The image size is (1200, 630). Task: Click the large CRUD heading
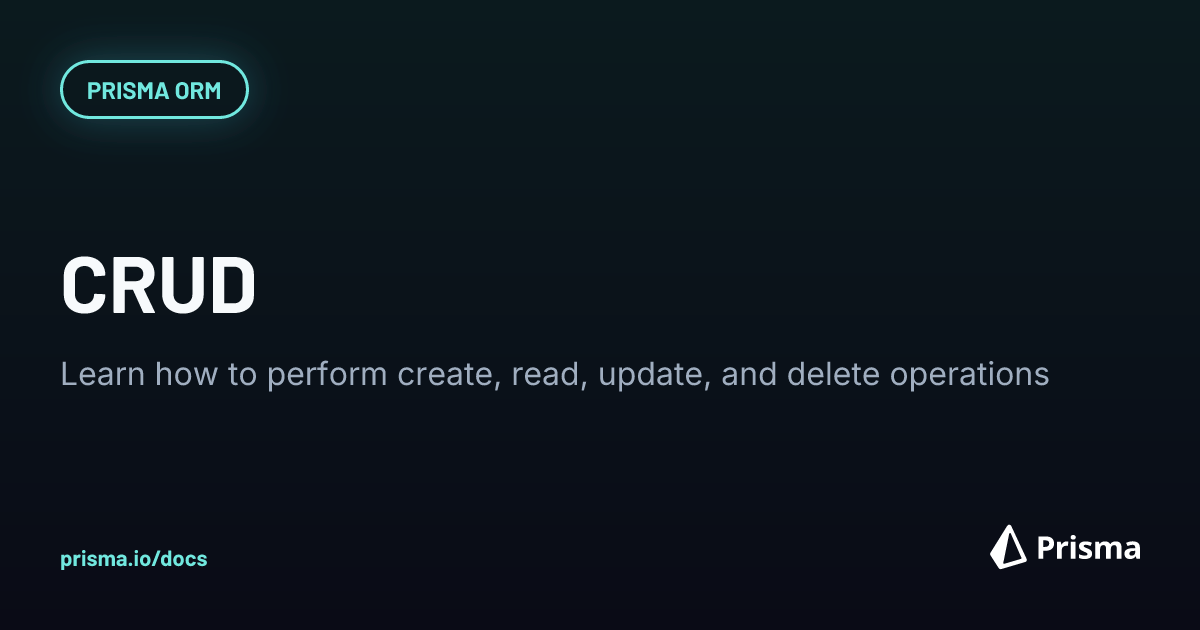[x=159, y=286]
